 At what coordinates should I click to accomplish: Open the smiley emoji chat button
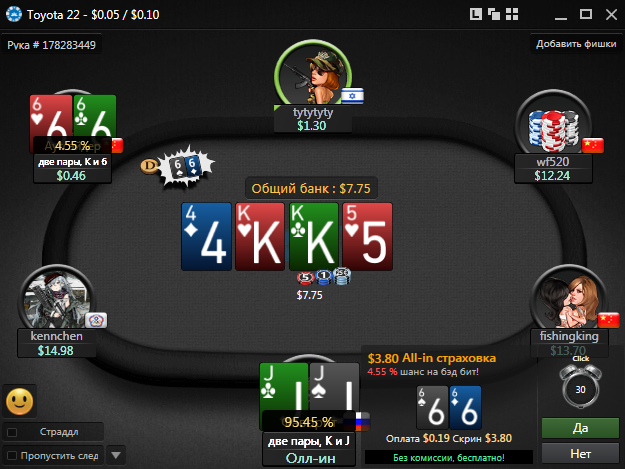click(x=20, y=401)
